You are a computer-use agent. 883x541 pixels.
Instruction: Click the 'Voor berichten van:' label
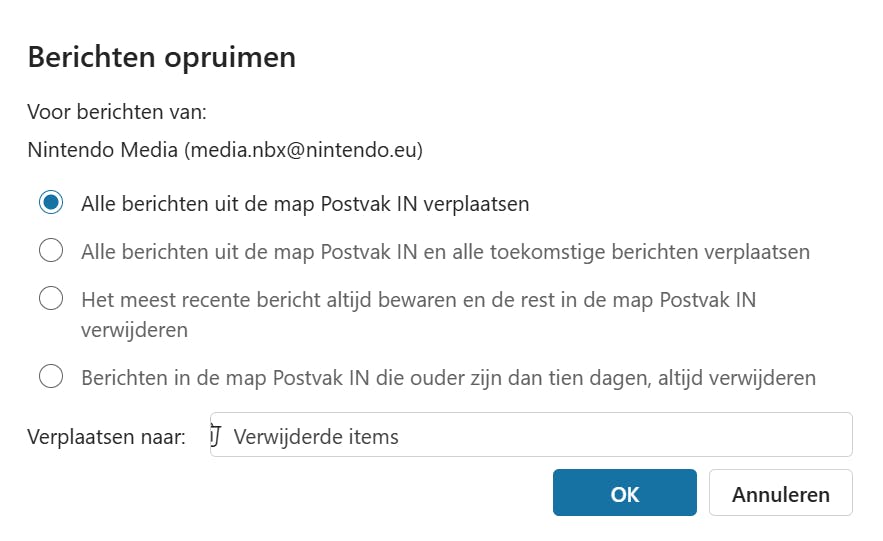(116, 112)
